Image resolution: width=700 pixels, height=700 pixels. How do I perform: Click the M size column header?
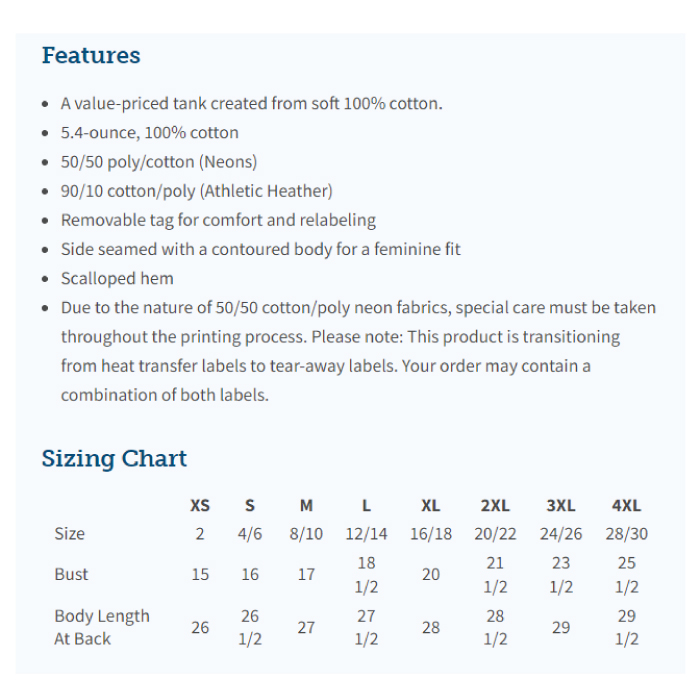[x=306, y=506]
